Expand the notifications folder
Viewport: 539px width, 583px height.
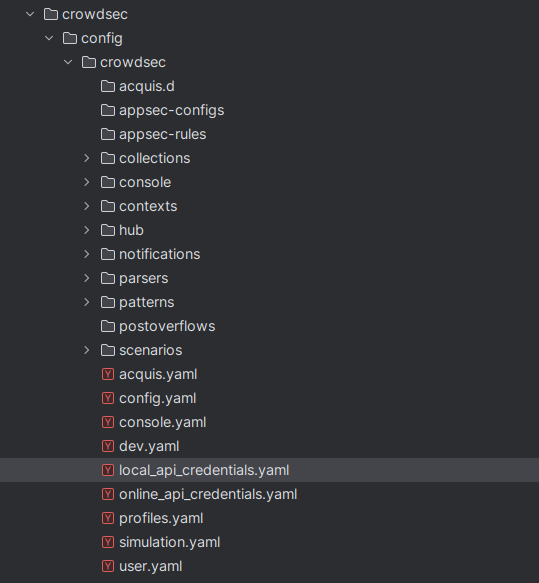tap(87, 254)
